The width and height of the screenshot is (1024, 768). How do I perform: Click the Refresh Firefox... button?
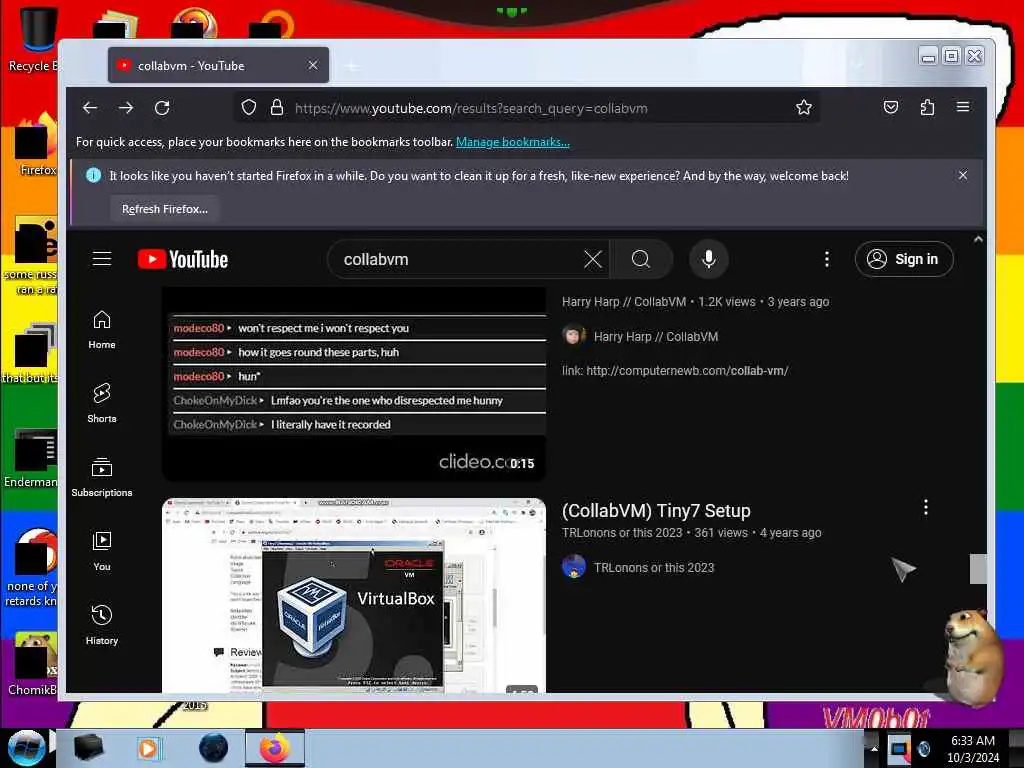point(165,209)
